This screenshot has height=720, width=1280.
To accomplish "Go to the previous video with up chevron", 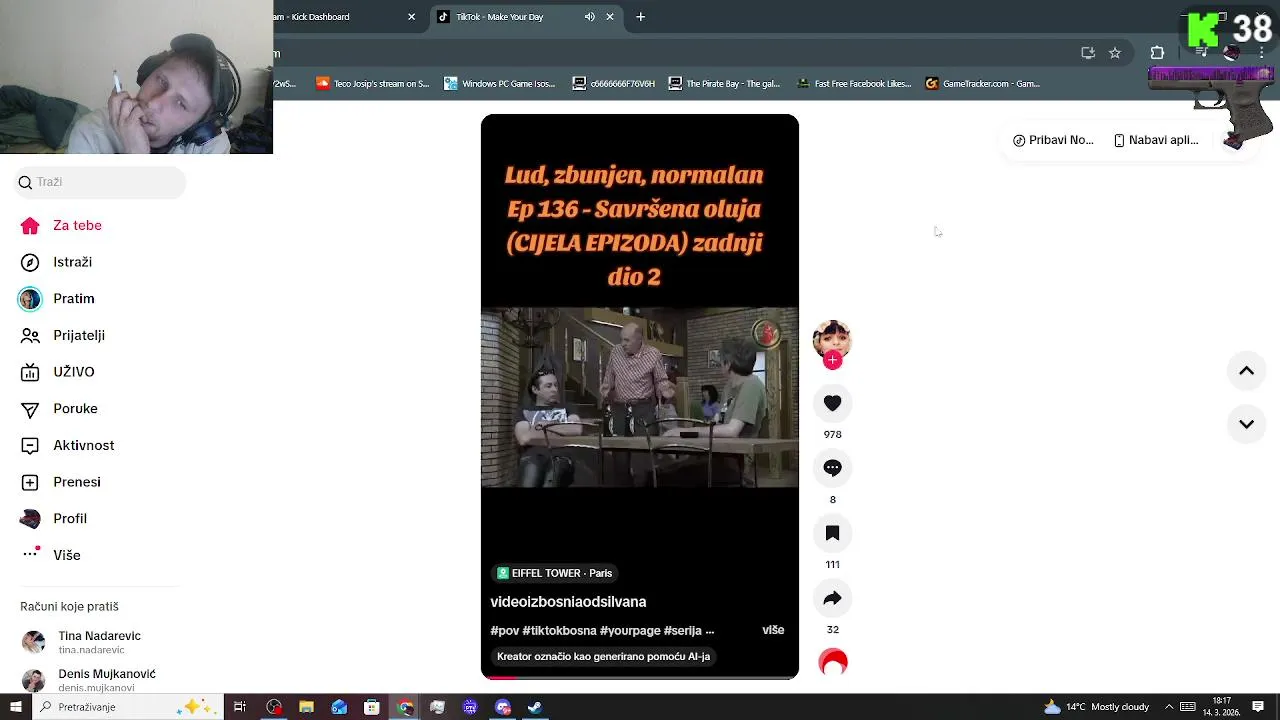I will [x=1246, y=371].
